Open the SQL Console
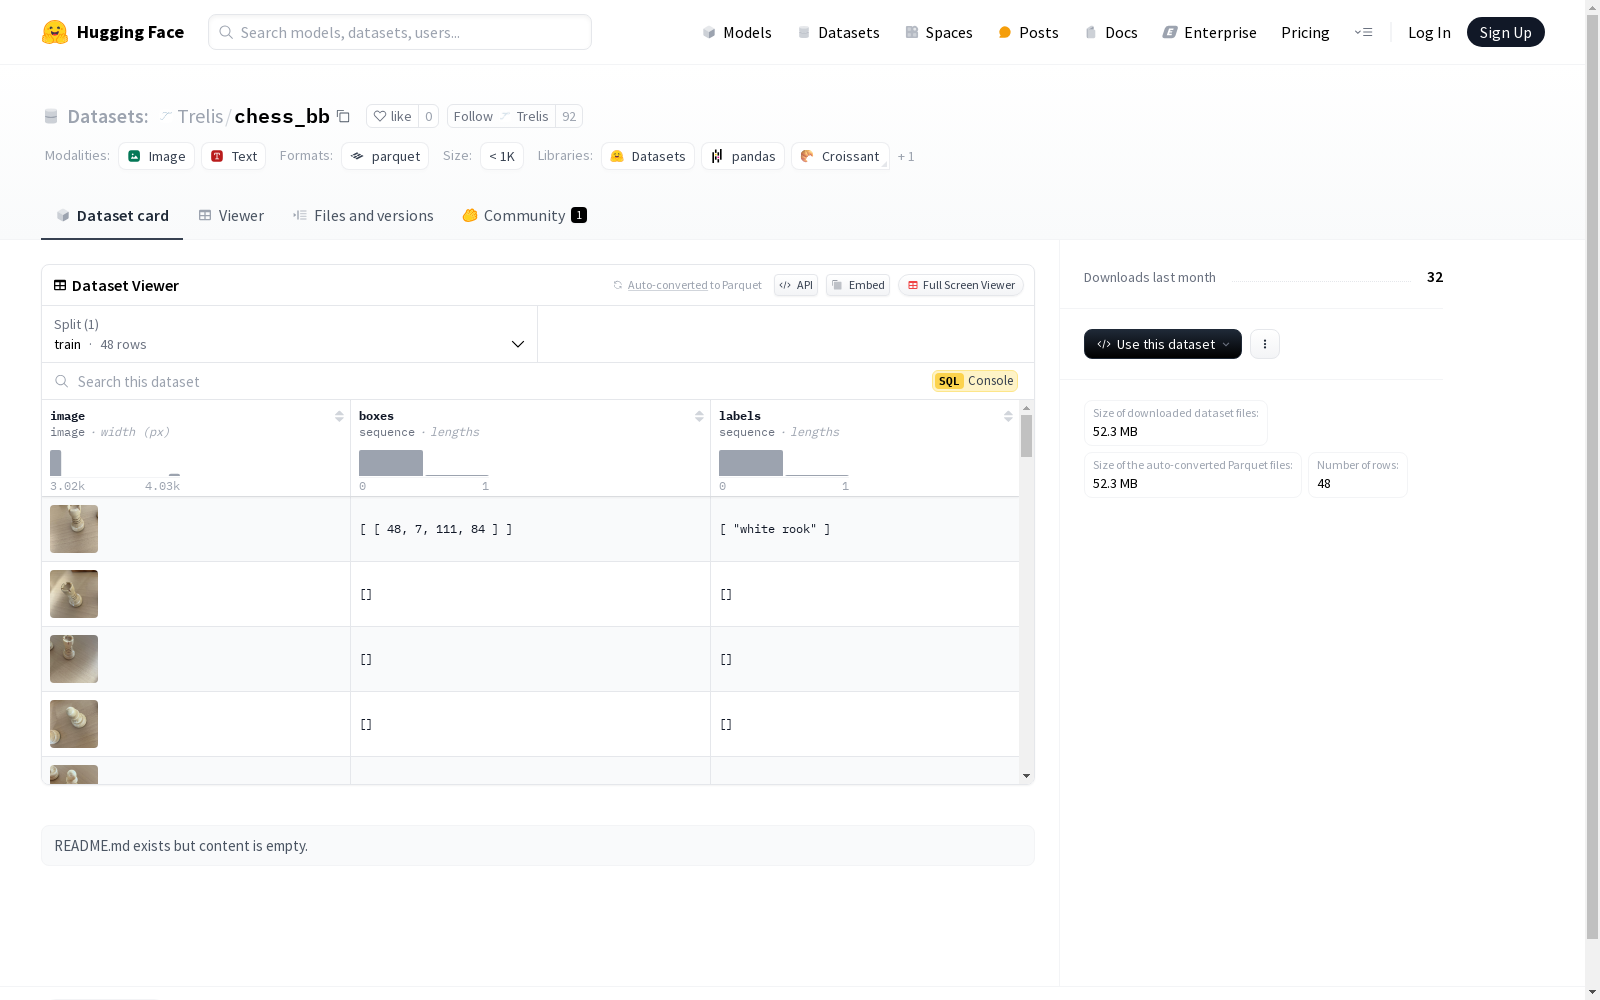The height and width of the screenshot is (1000, 1600). pos(975,381)
